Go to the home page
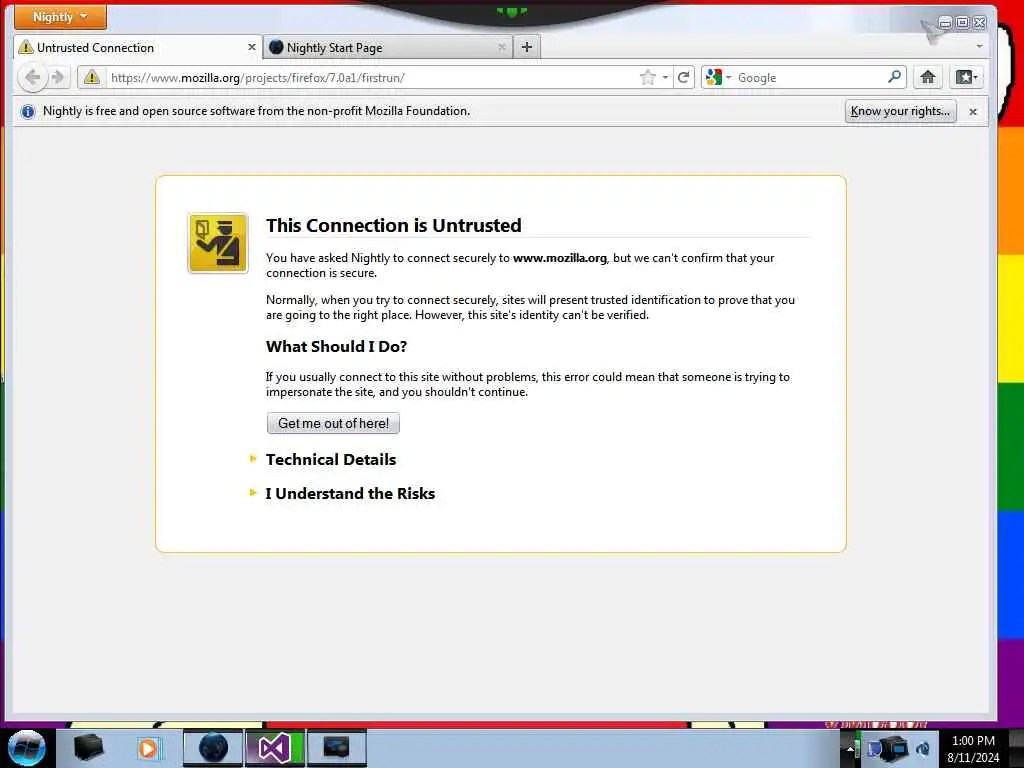1024x768 pixels. click(927, 78)
